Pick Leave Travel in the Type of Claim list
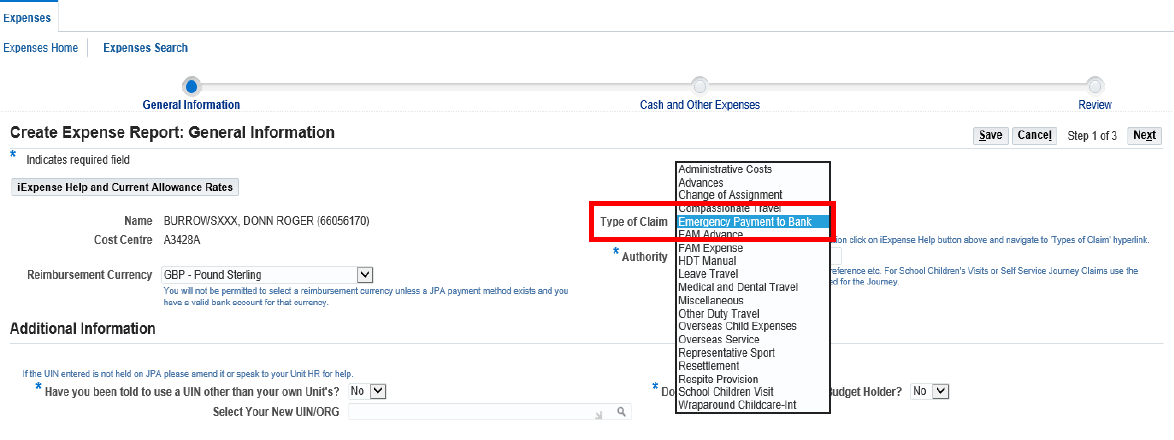The width and height of the screenshot is (1174, 440). [708, 274]
